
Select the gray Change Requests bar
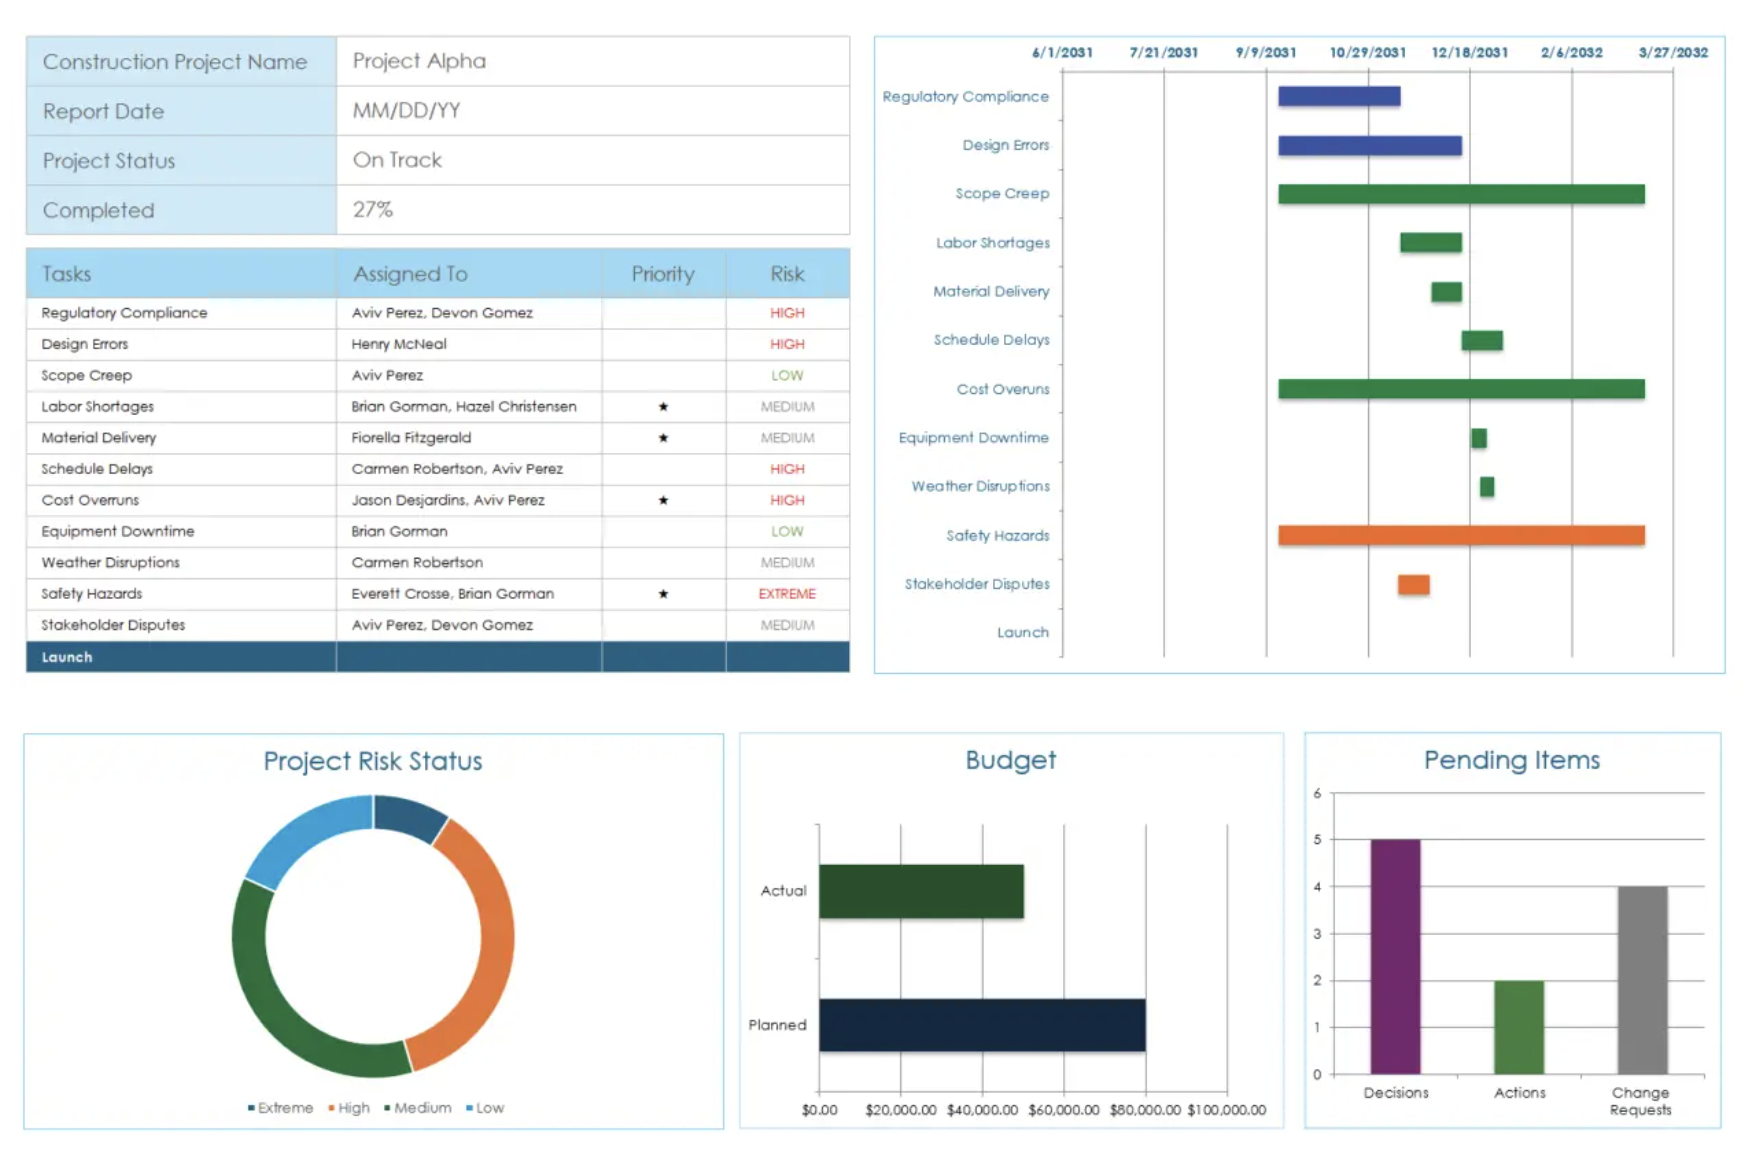[x=1642, y=980]
